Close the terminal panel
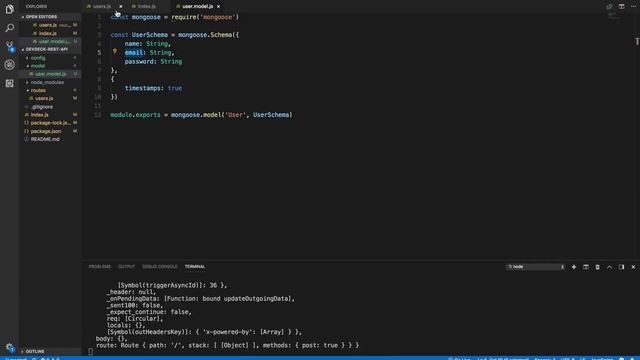The height and width of the screenshot is (360, 640). coord(633,267)
